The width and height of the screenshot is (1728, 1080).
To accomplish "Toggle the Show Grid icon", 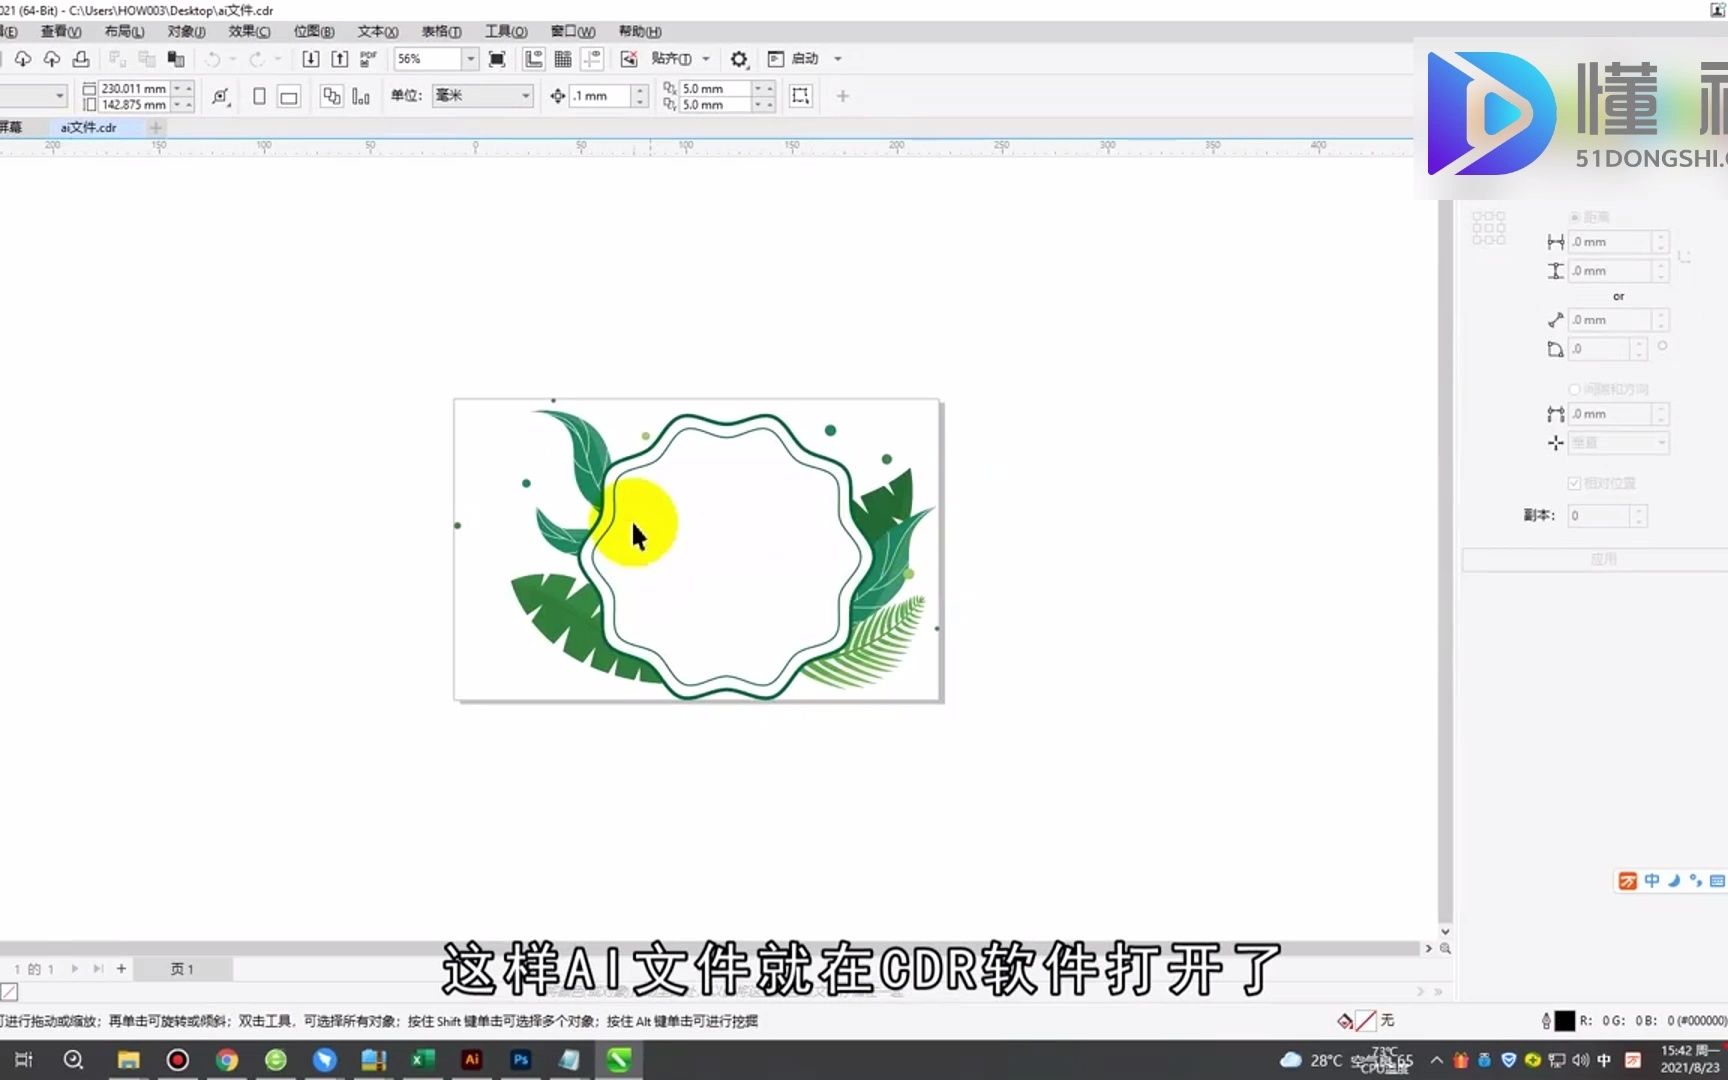I will [x=563, y=59].
